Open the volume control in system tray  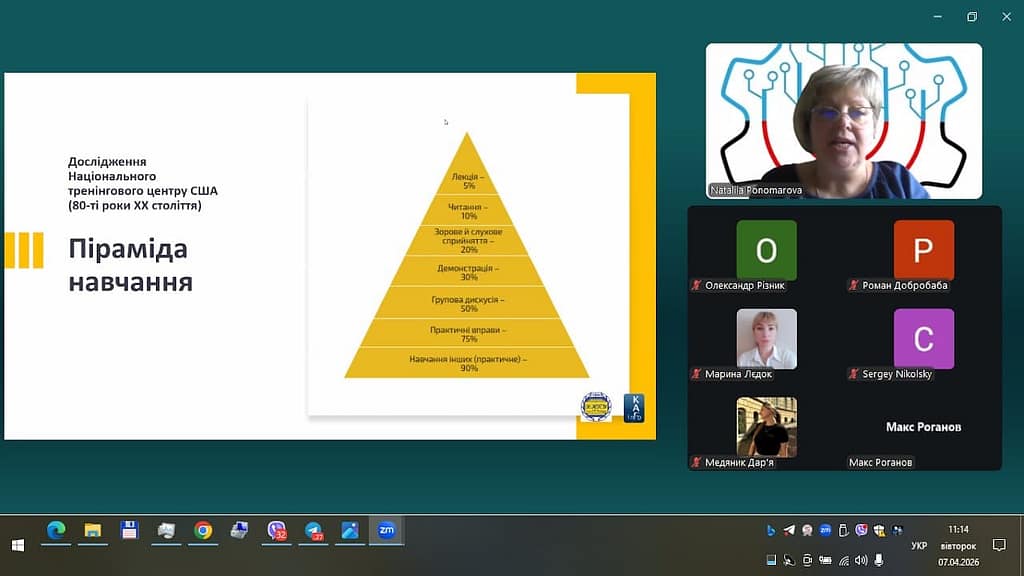tap(861, 560)
